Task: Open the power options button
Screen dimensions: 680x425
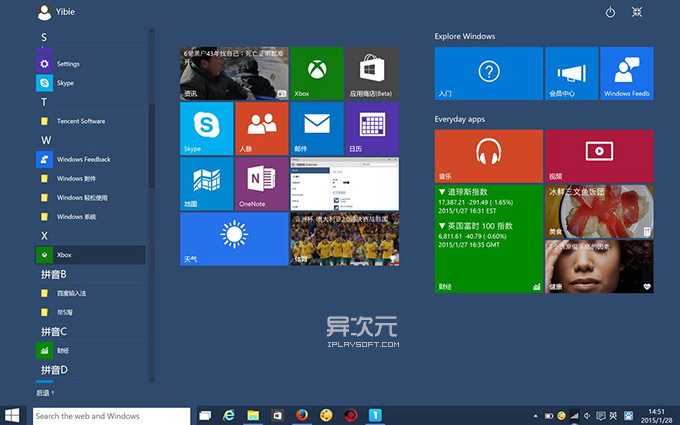Action: pos(610,12)
